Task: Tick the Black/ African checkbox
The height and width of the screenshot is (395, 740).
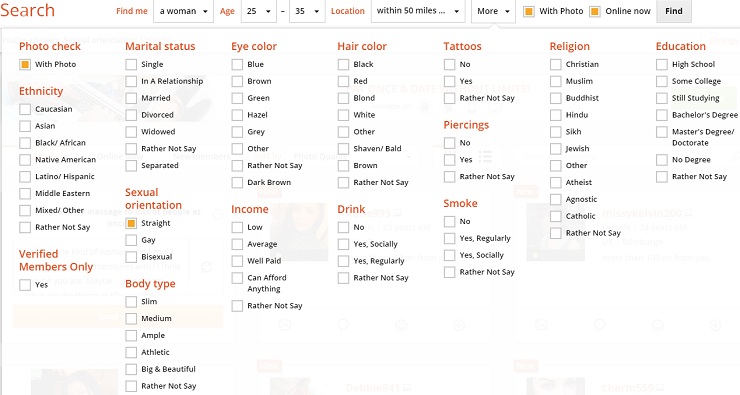Action: 25,143
